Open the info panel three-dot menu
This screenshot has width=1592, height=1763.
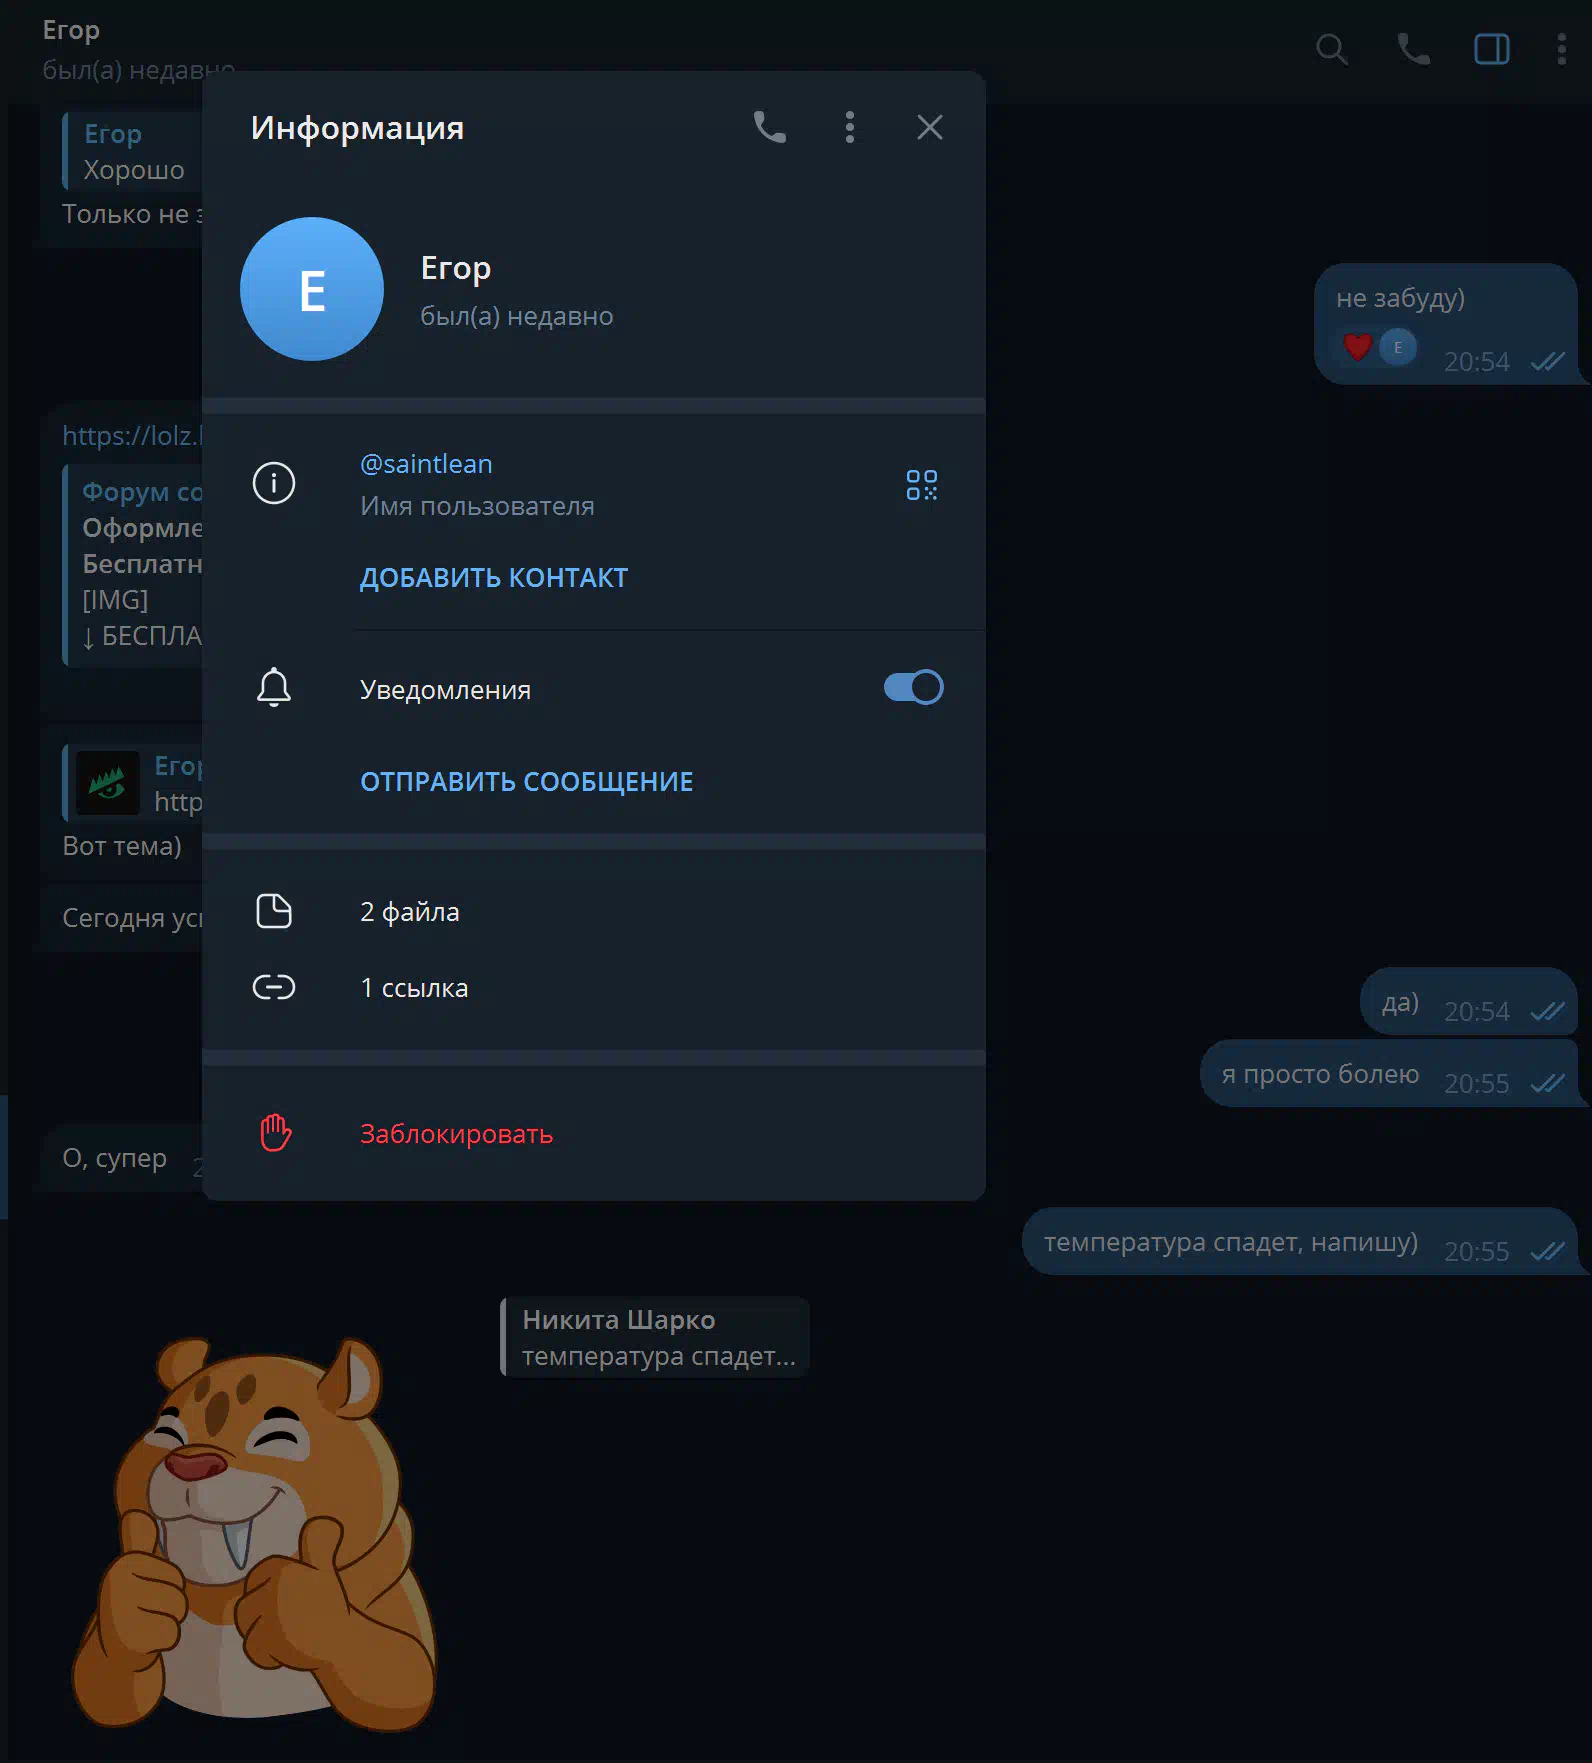point(849,127)
